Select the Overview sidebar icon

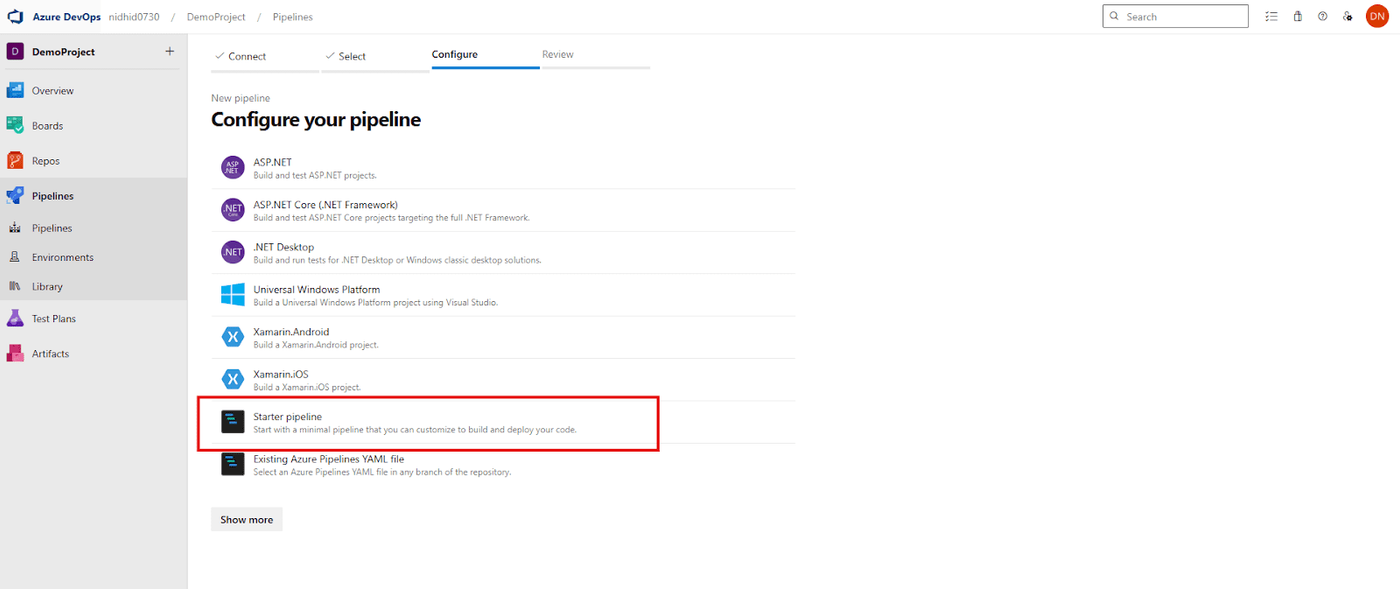(x=15, y=91)
